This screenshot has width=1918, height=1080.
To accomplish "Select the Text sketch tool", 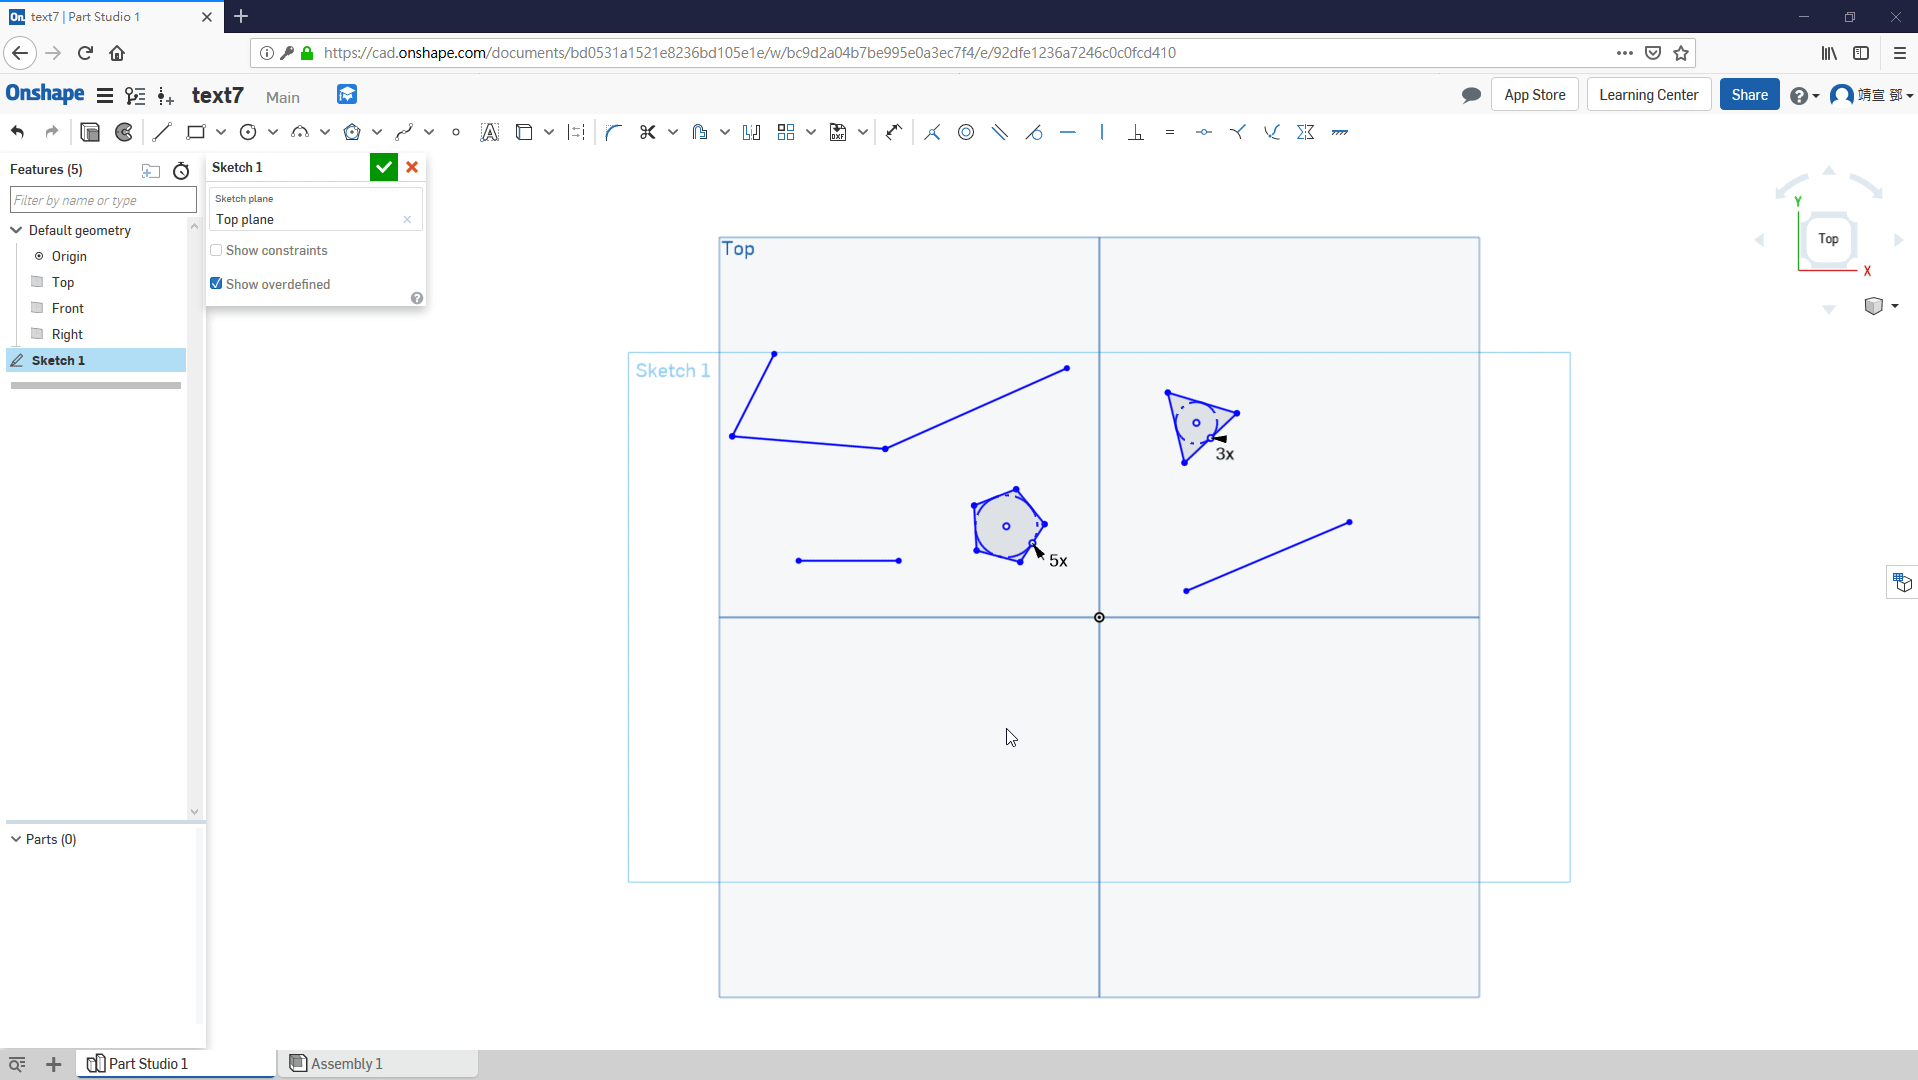I will pyautogui.click(x=489, y=132).
